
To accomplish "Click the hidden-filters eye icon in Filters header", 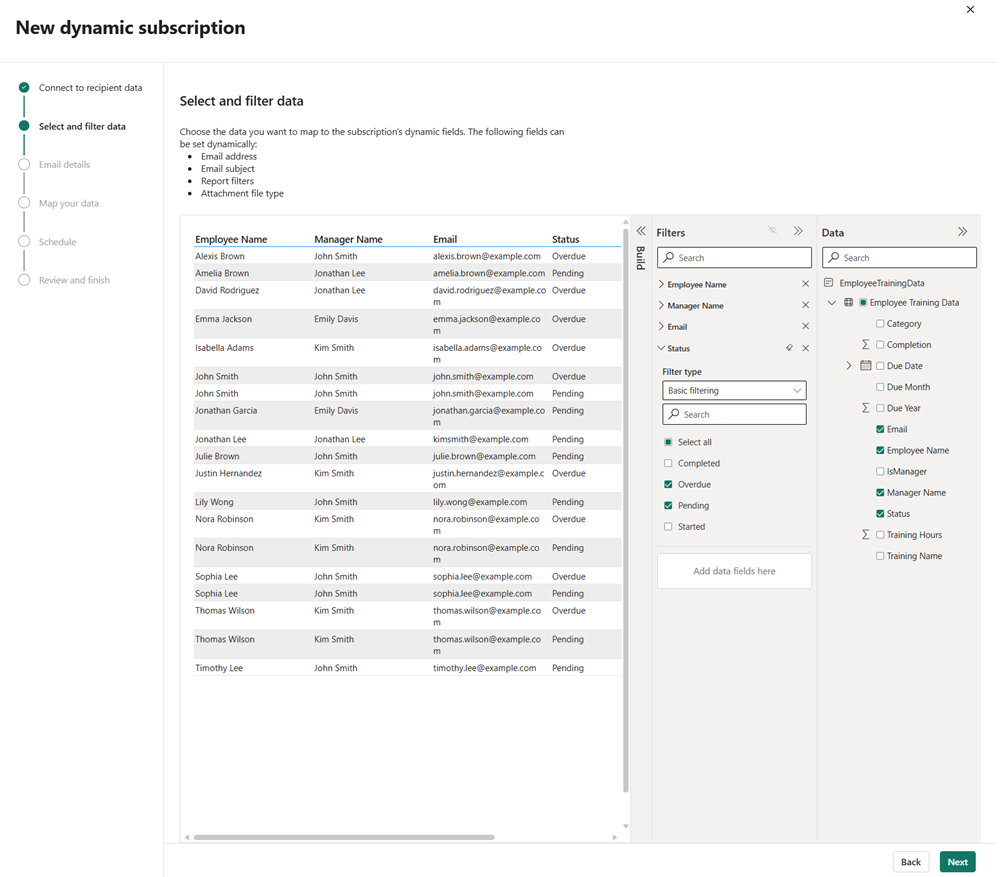I will [x=772, y=230].
